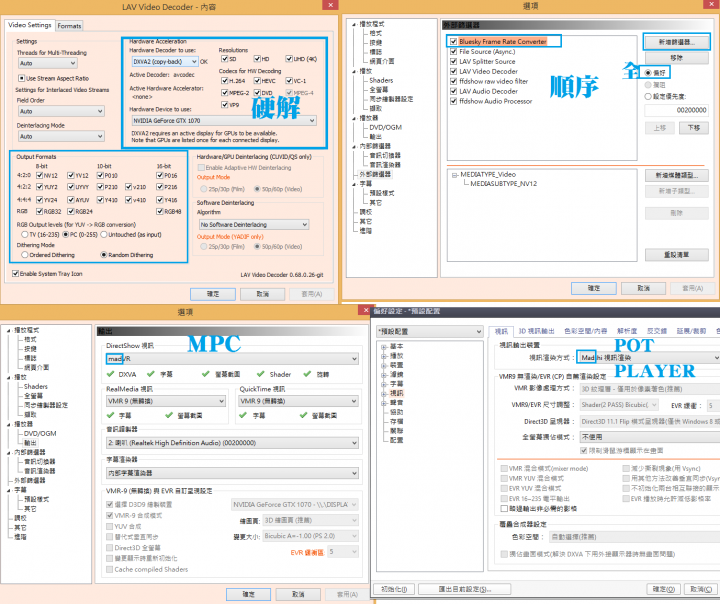Image resolution: width=720 pixels, height=604 pixels.
Task: Open the Threads for Multi-Threading dropdown
Action: click(47, 63)
